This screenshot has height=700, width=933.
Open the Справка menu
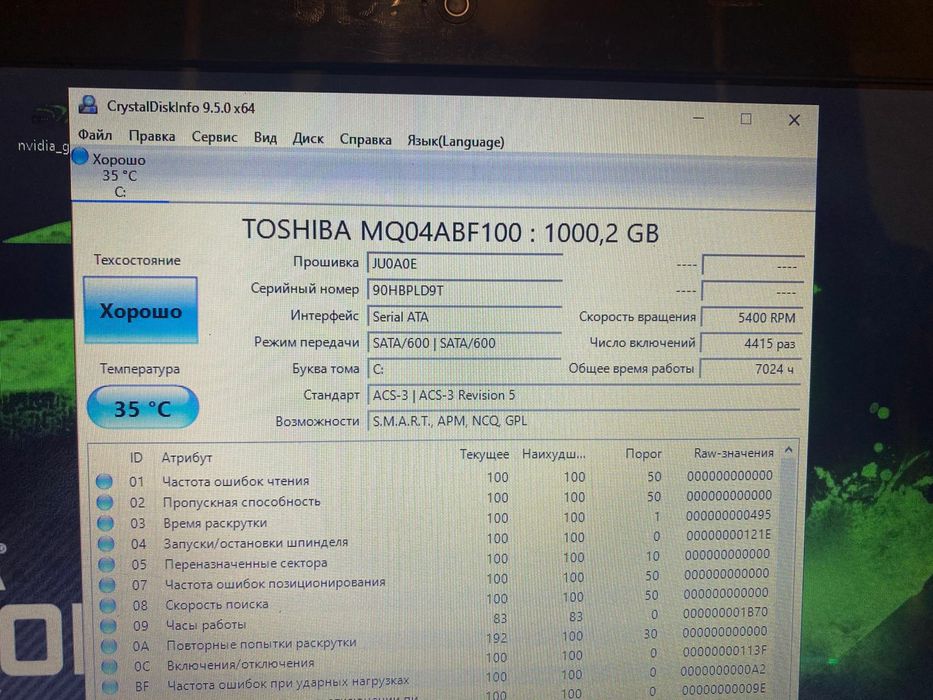click(x=365, y=139)
